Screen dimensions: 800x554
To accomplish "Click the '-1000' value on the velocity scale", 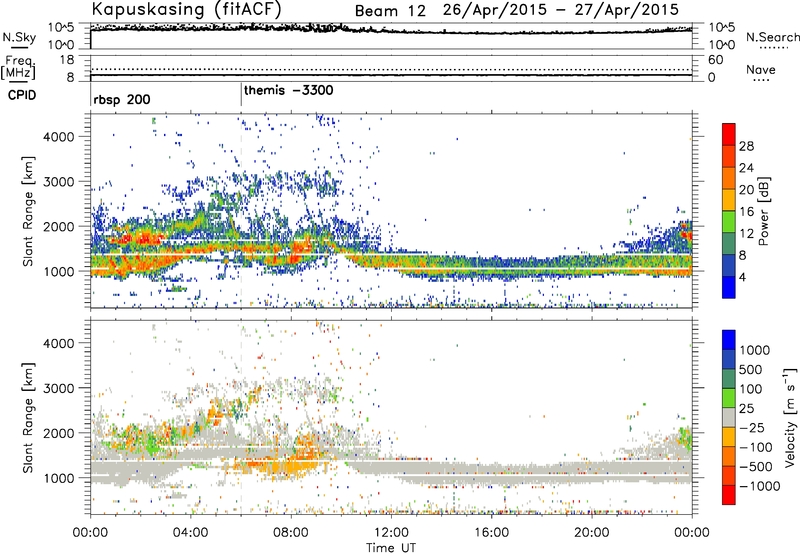I will pos(760,486).
